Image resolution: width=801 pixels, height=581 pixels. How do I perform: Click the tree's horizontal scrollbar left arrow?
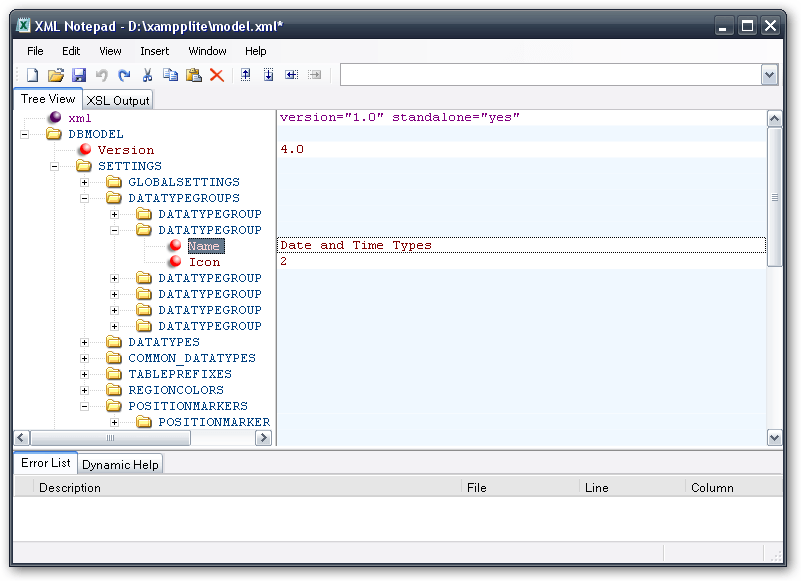pyautogui.click(x=21, y=438)
